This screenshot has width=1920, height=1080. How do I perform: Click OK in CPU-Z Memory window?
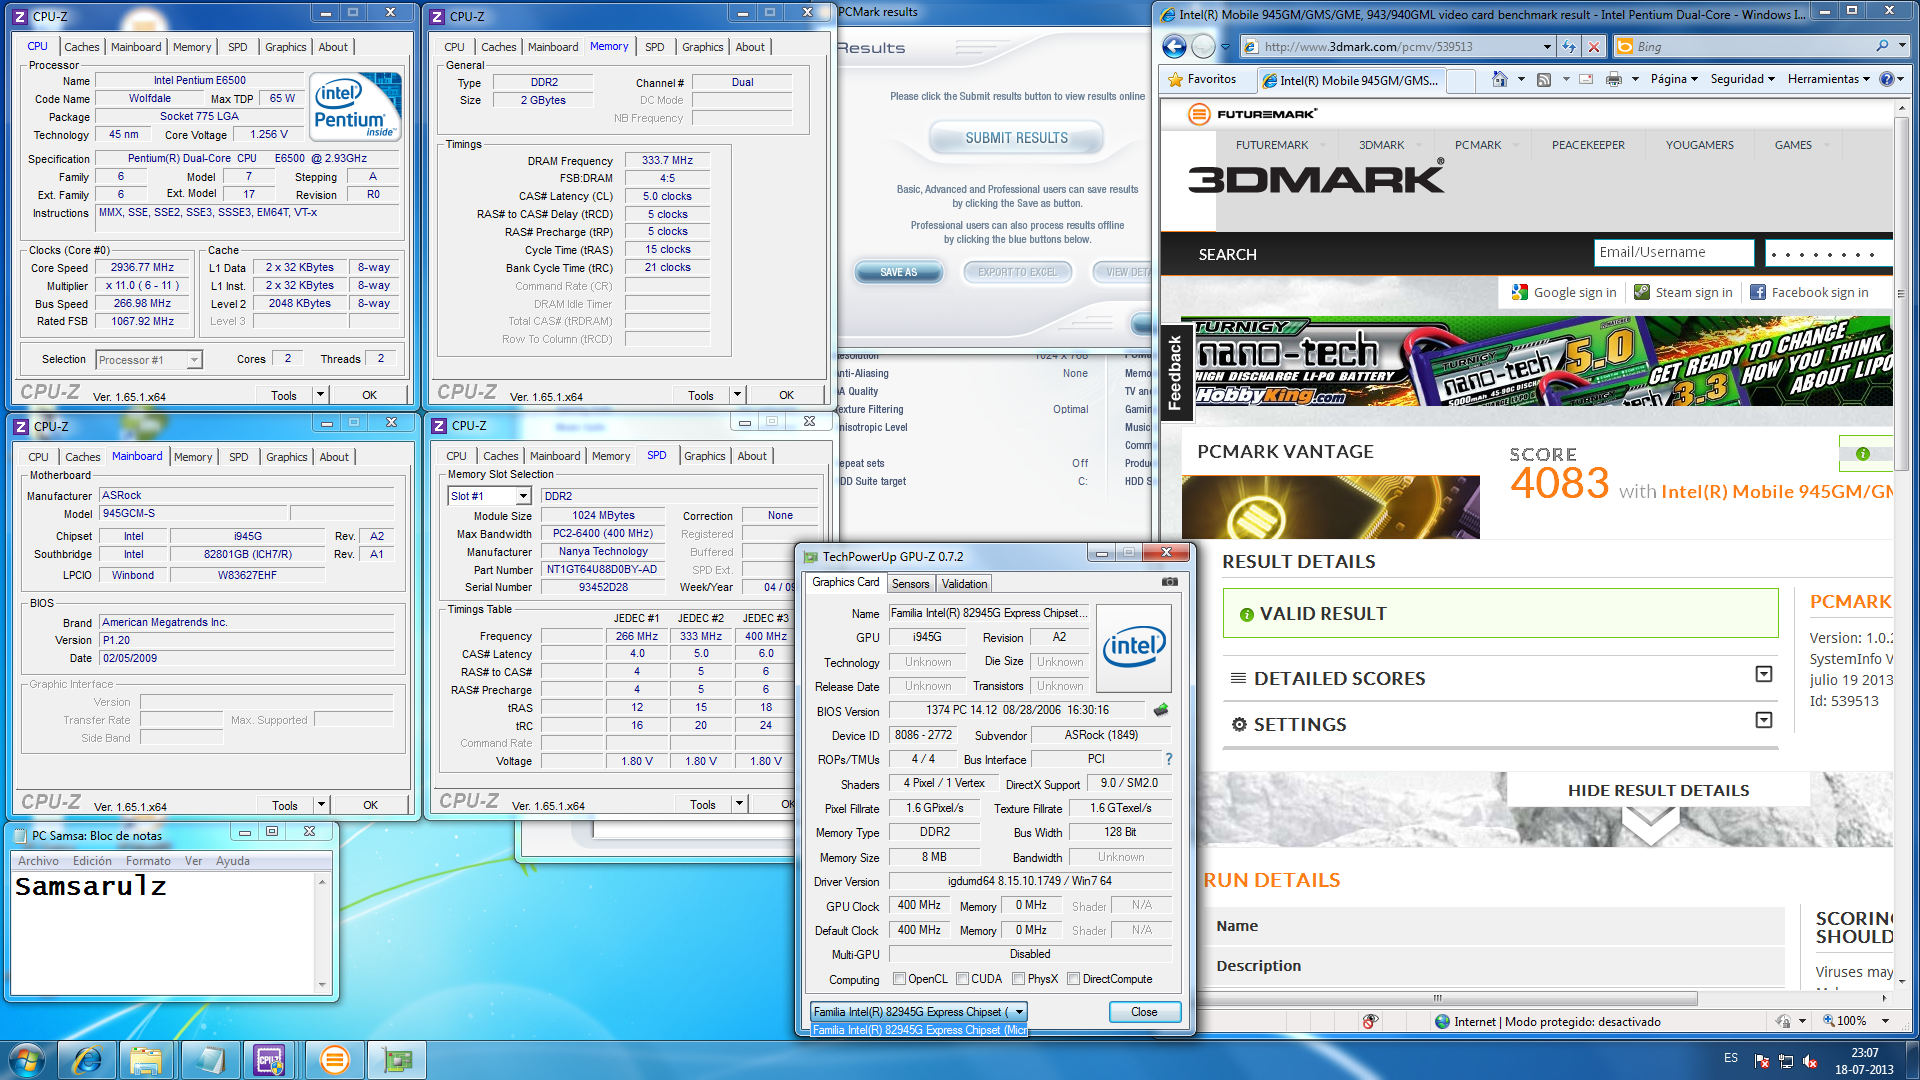point(786,395)
